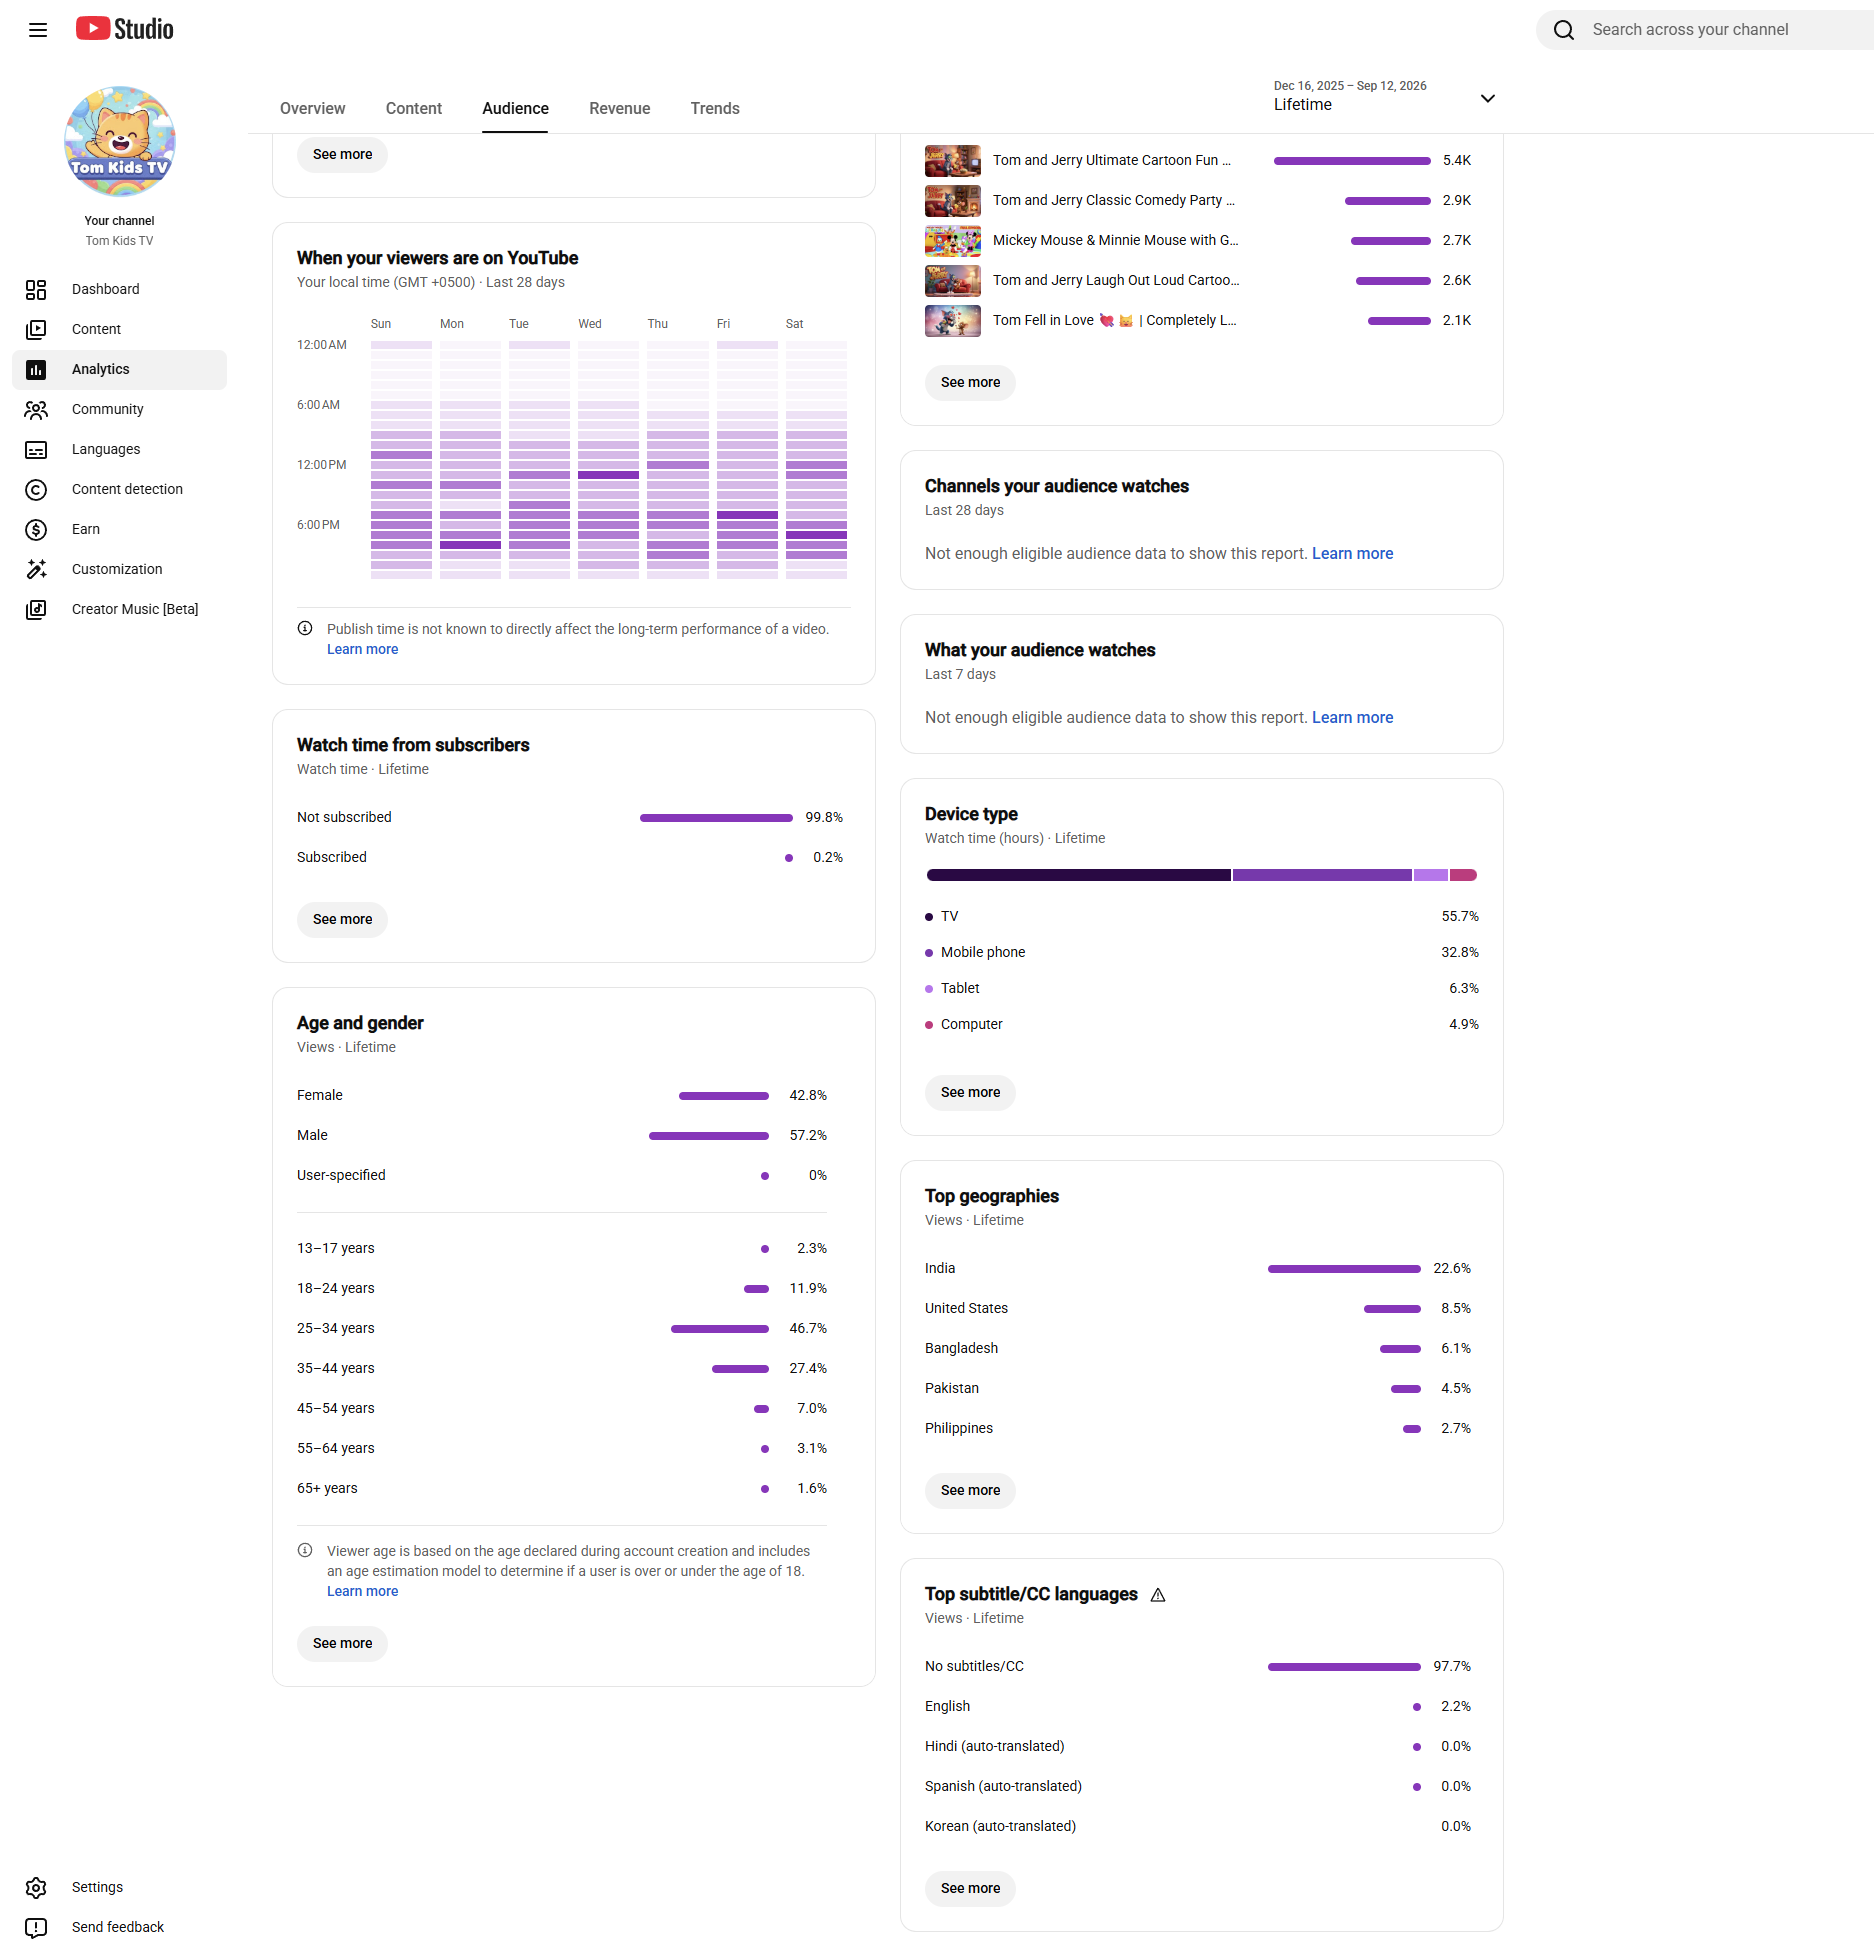
Task: Click the warning icon beside subtitle languages
Action: pos(1158,1595)
